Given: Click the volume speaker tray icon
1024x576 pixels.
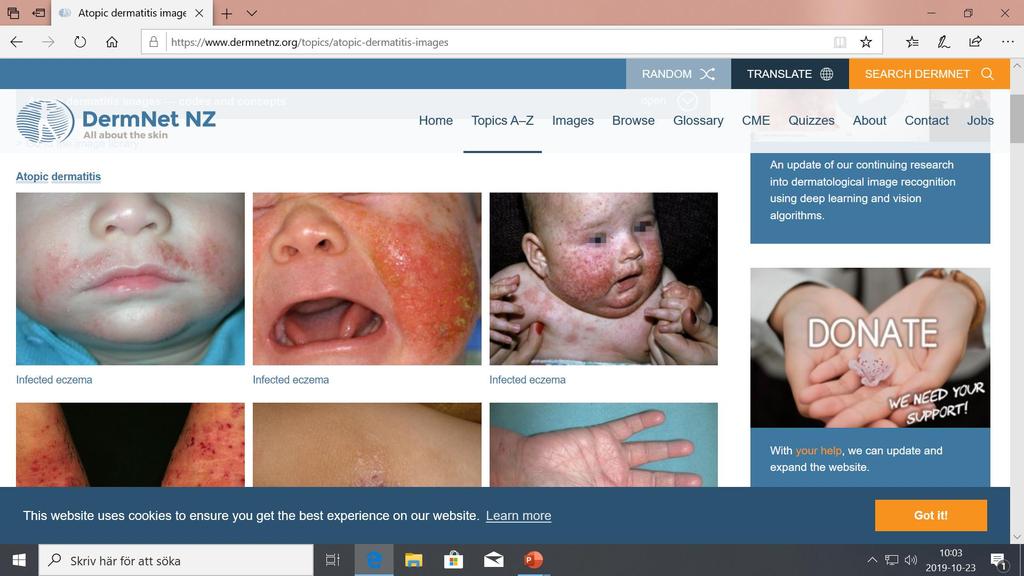Looking at the screenshot, I should click(911, 560).
